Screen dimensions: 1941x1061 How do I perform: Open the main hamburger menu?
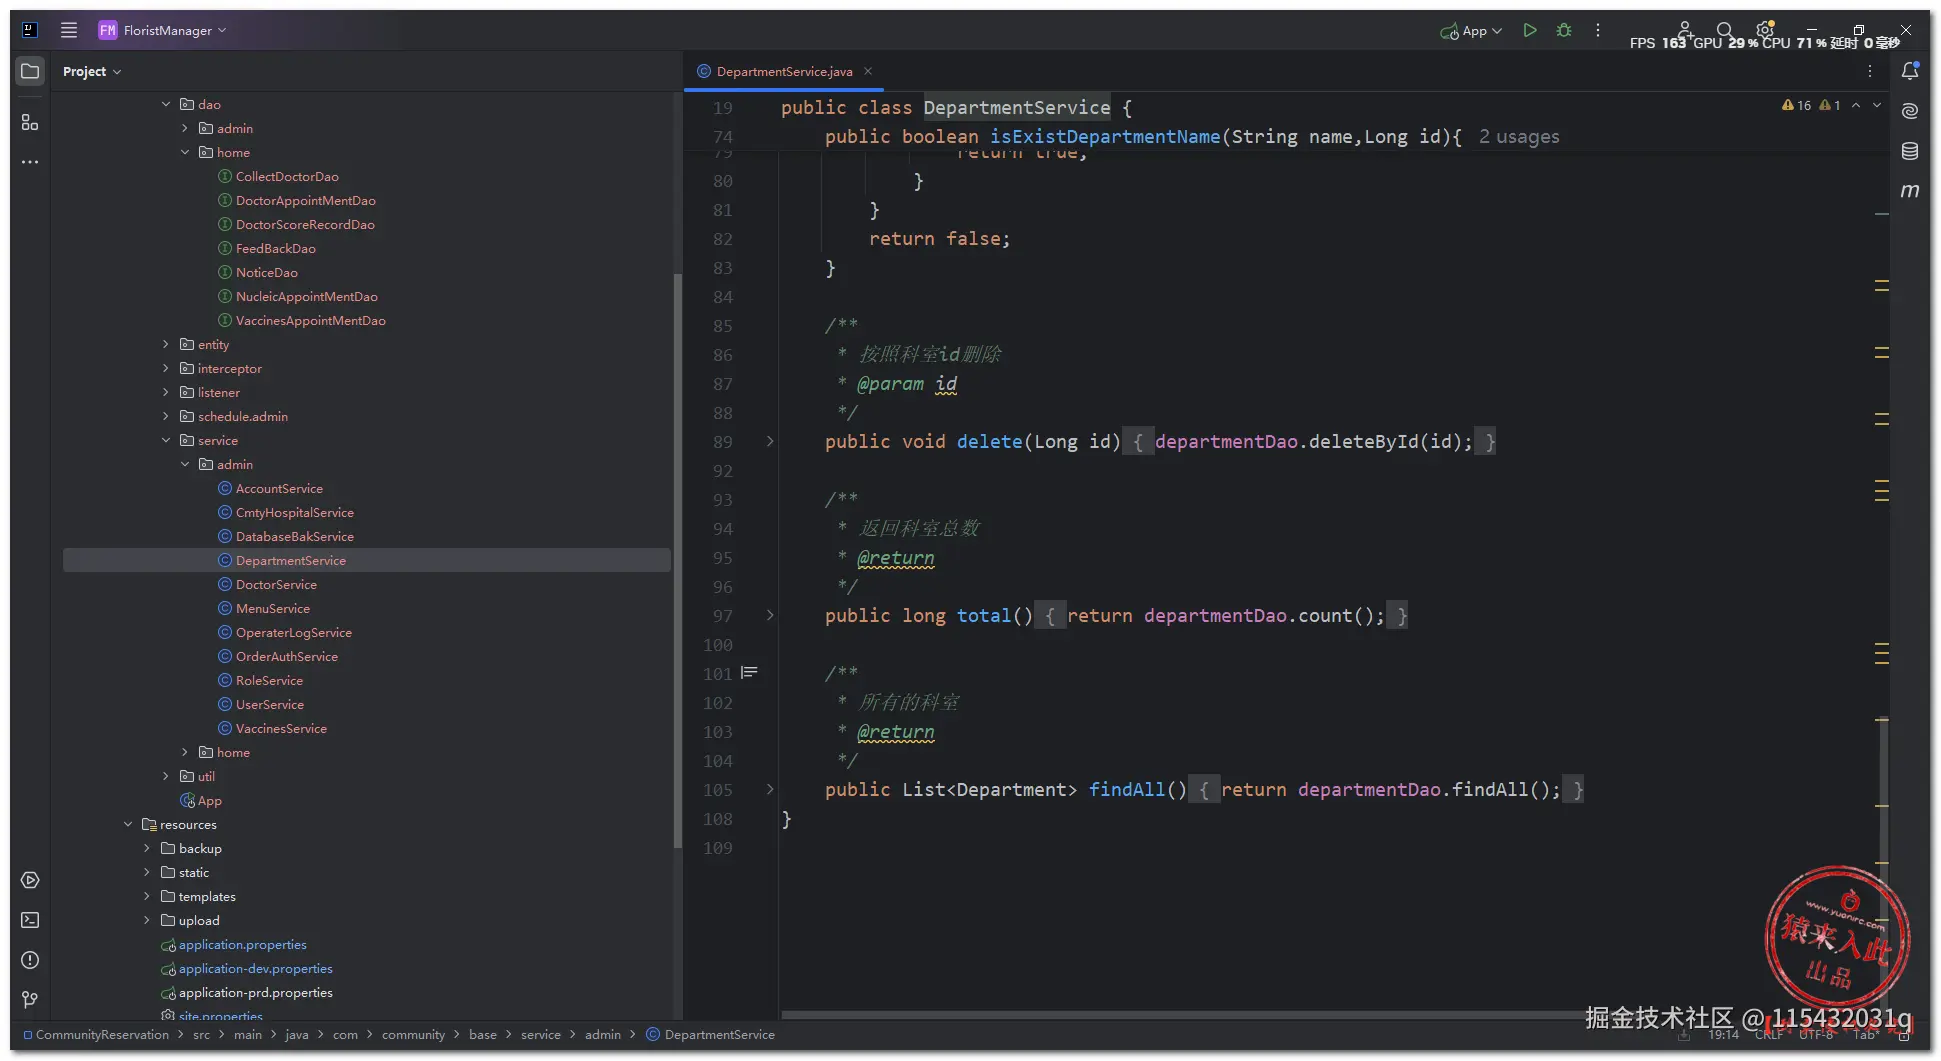point(69,30)
